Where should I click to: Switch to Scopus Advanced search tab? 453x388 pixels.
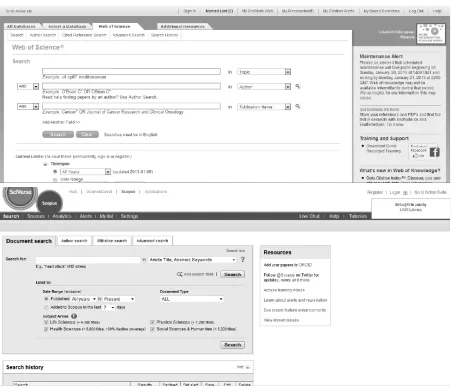click(x=152, y=241)
